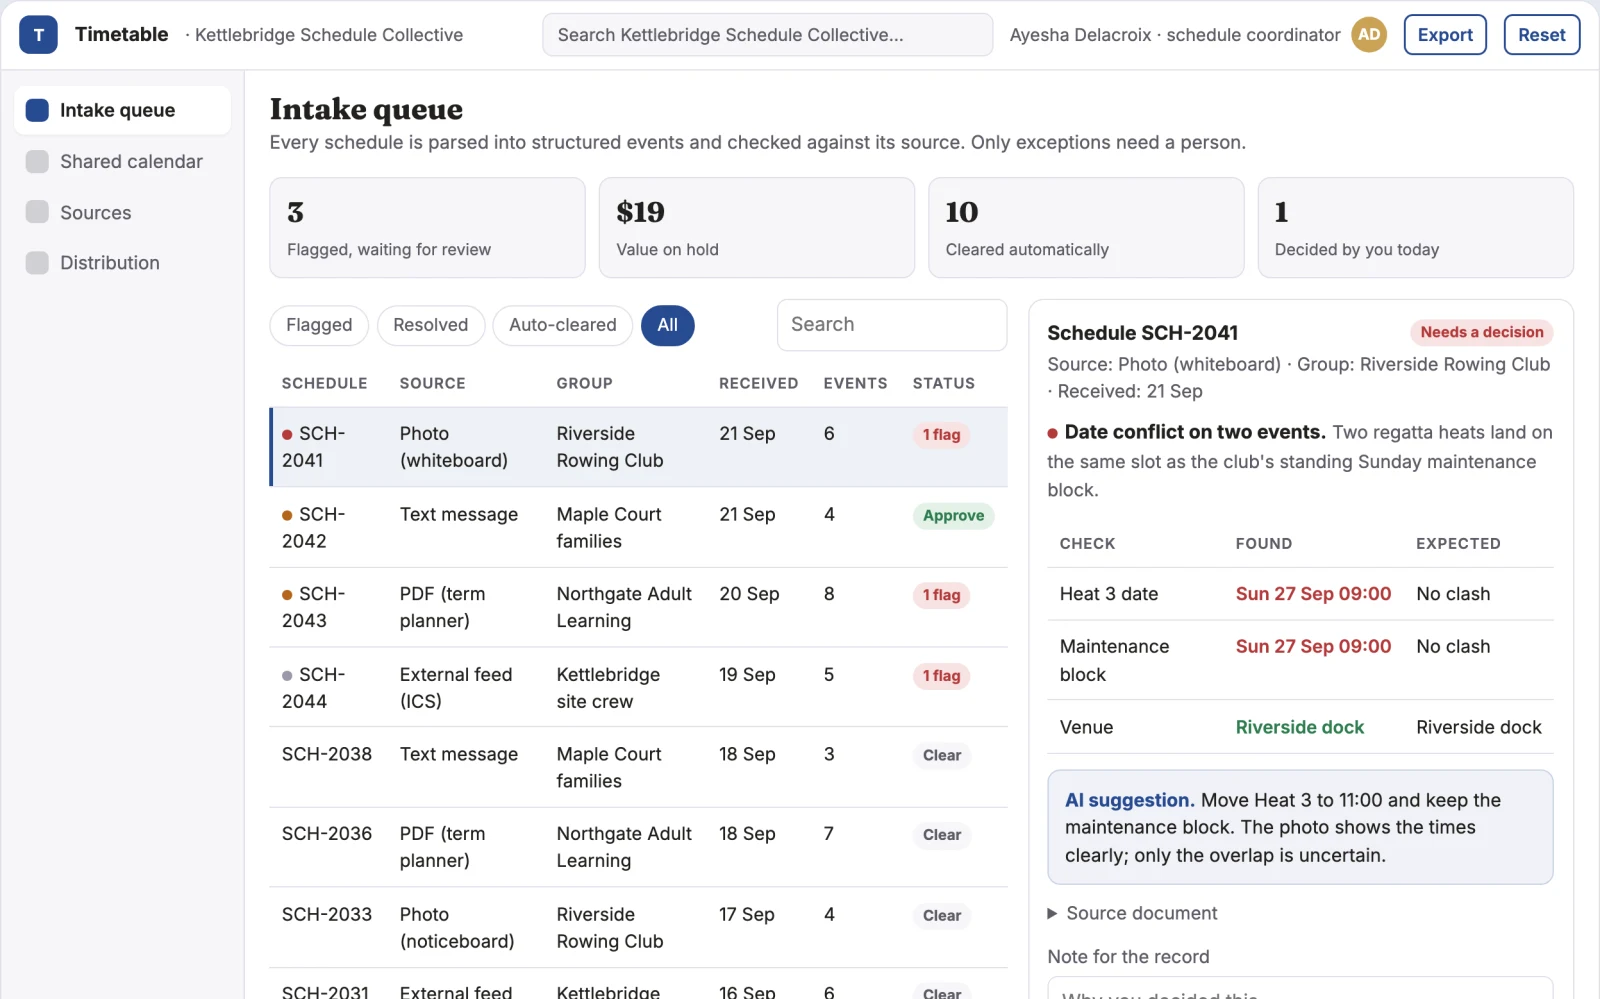Image resolution: width=1600 pixels, height=999 pixels.
Task: Click the 'Photo (noticeboard)' source cell
Action: click(x=457, y=928)
